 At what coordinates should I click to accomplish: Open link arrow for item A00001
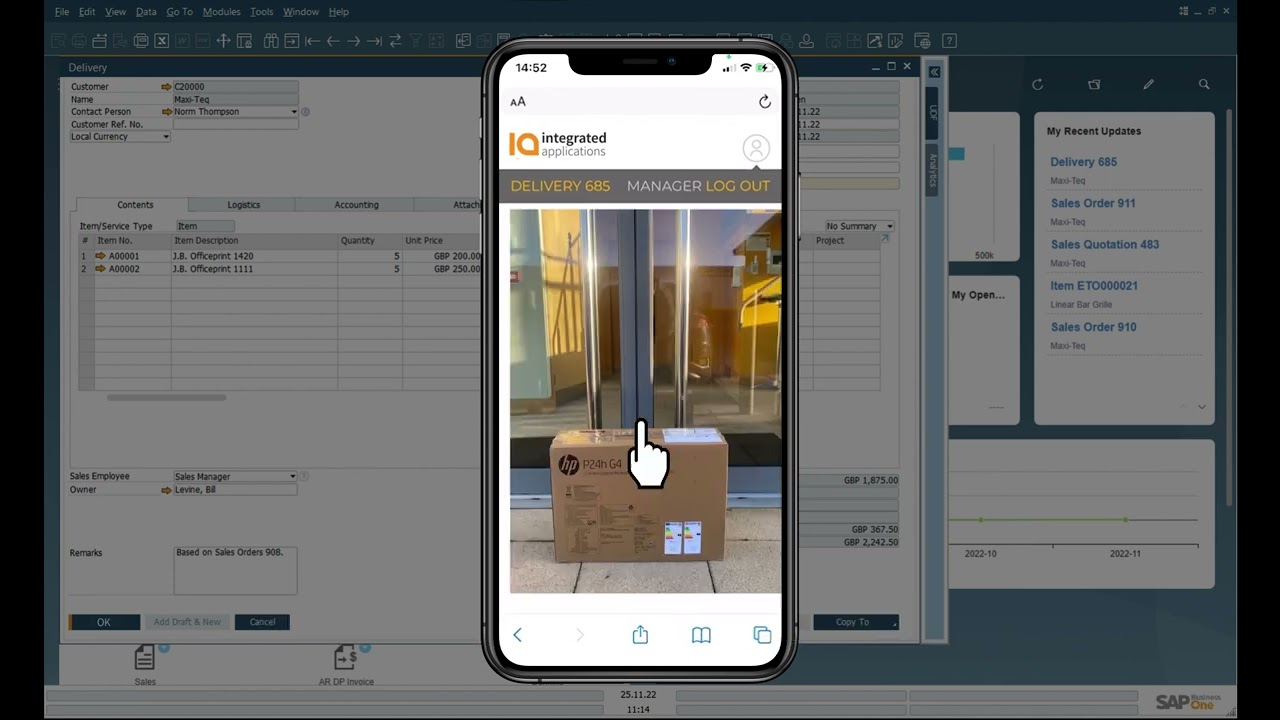(x=100, y=256)
